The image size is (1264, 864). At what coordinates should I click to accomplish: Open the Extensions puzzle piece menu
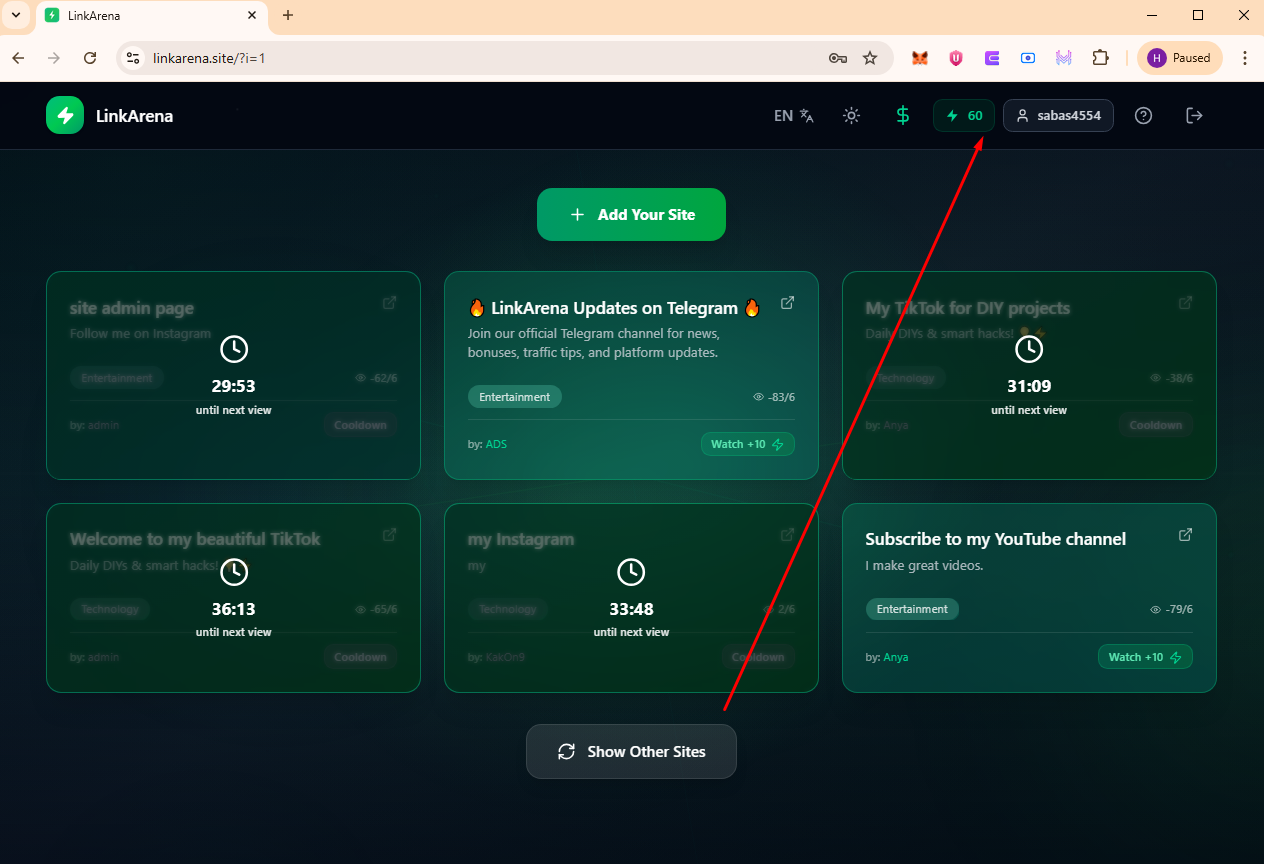(x=1100, y=58)
